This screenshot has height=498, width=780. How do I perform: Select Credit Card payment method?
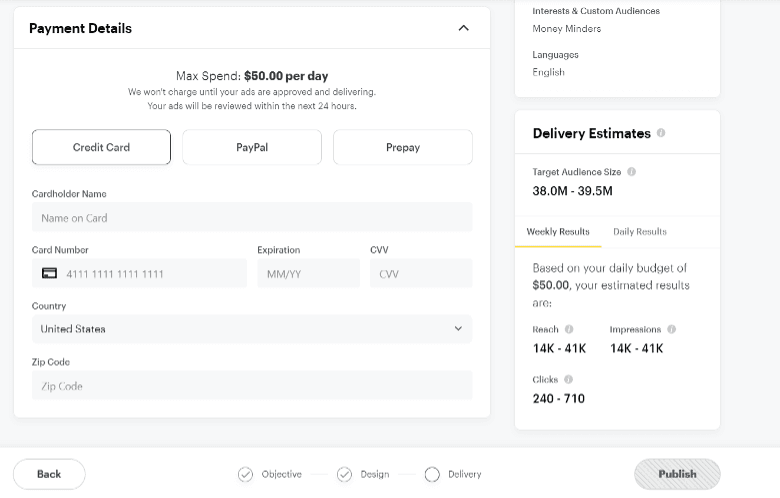click(x=101, y=147)
